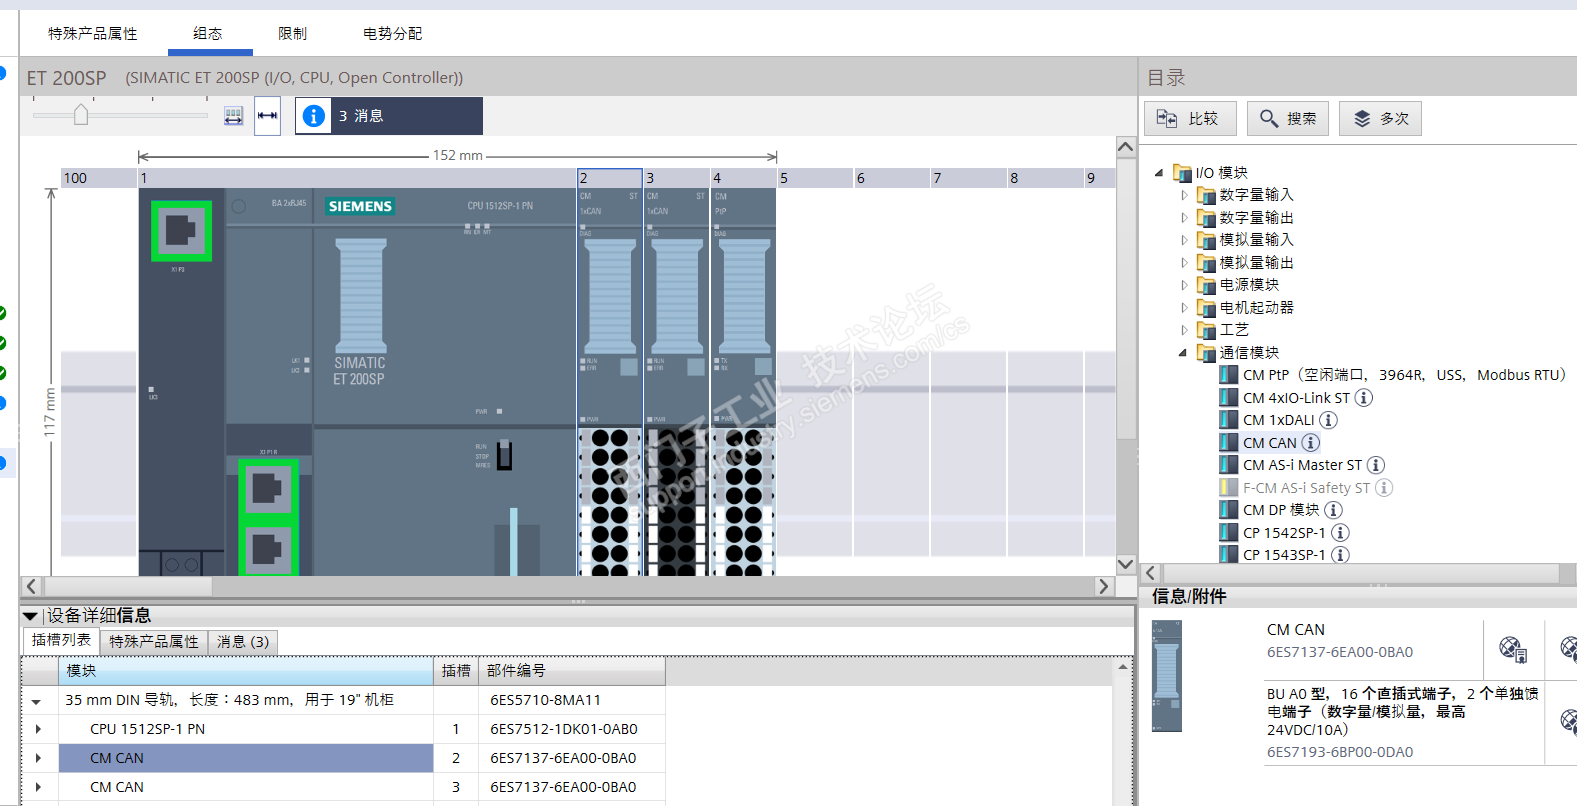Open the 特殊产品属性 tab in device details
Screen dimensions: 1577x806
coord(154,642)
